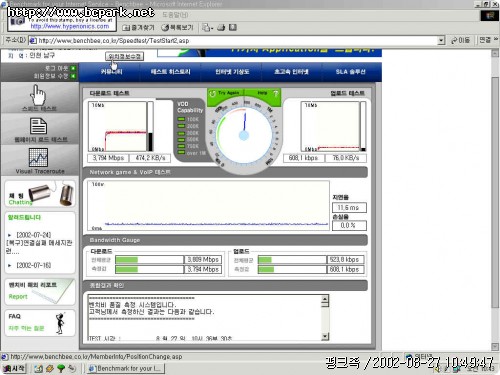Click the 76.0 KB/s upload value
This screenshot has height=375, width=500.
346,158
